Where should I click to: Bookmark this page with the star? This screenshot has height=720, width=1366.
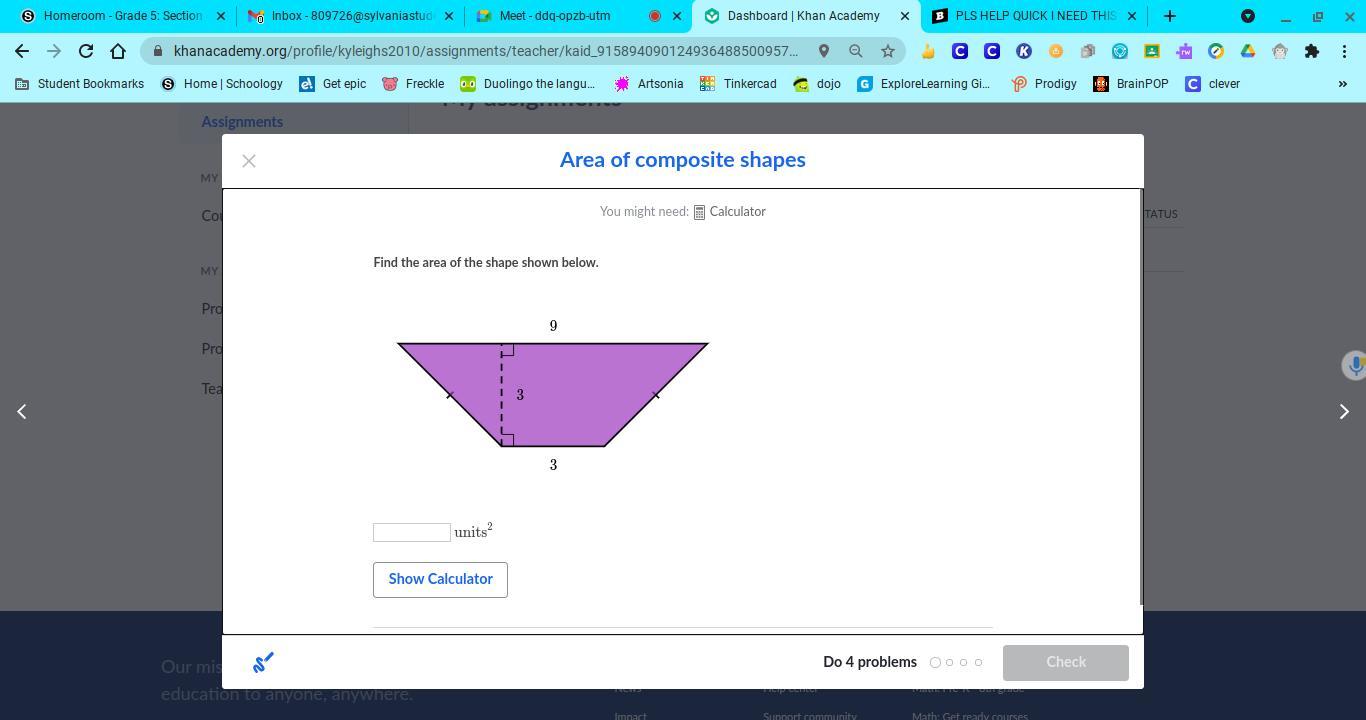tap(887, 51)
